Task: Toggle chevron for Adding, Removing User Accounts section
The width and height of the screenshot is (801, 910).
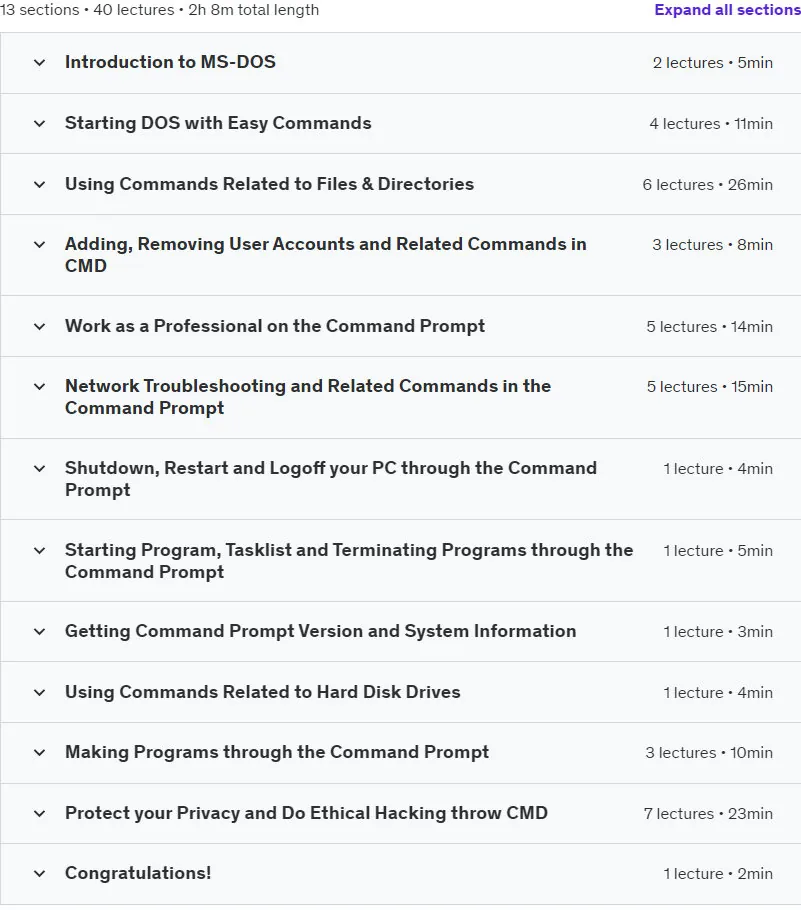Action: (39, 244)
